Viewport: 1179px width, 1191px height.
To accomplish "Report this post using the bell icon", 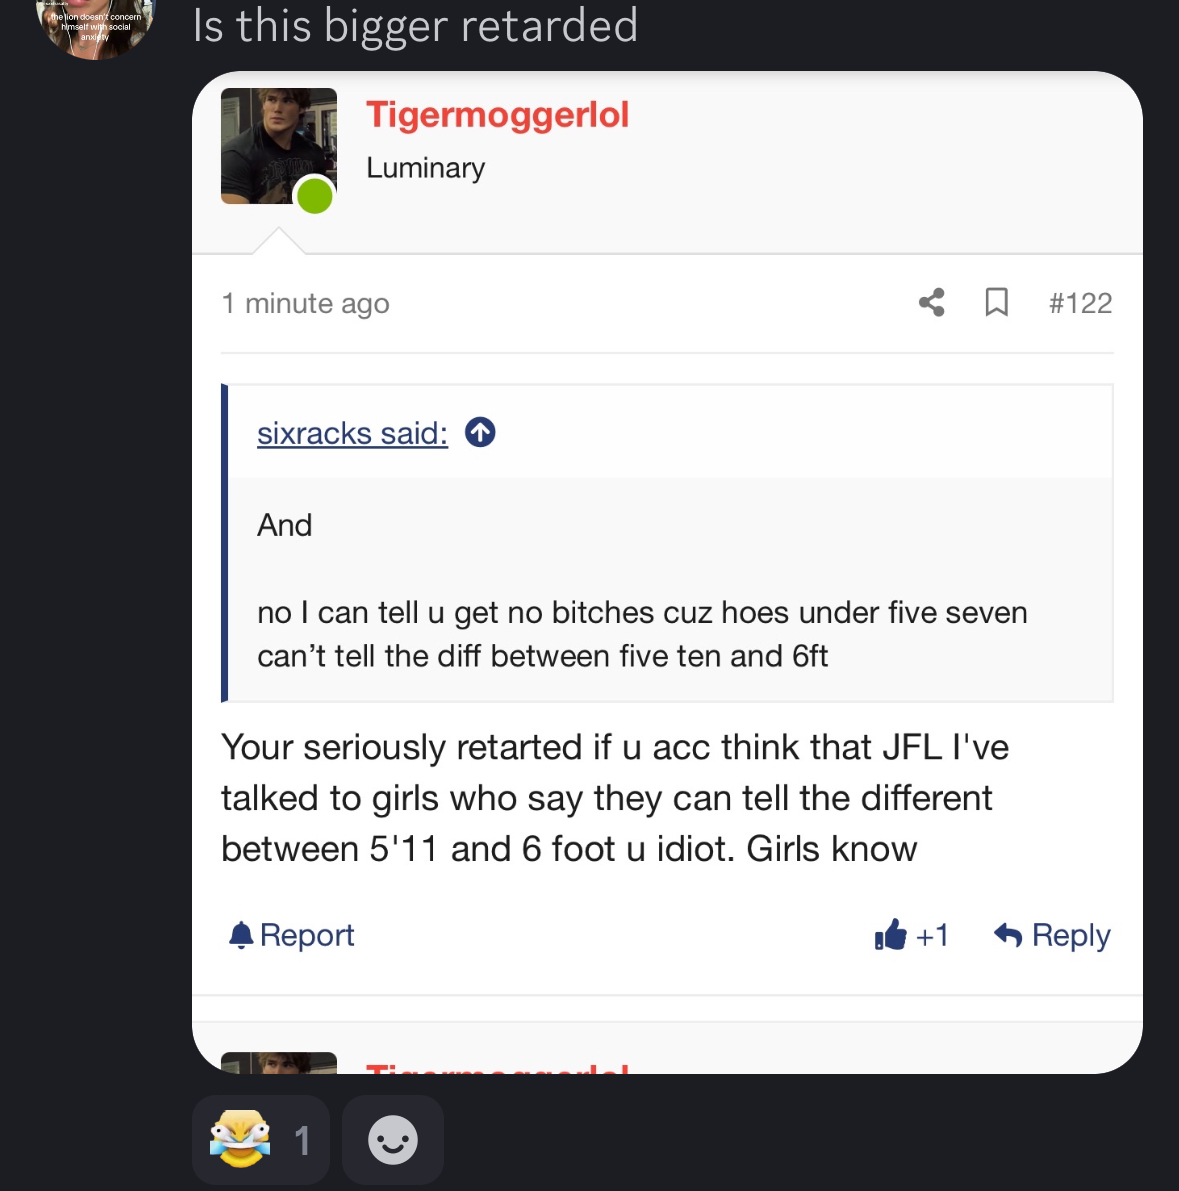I will (241, 935).
